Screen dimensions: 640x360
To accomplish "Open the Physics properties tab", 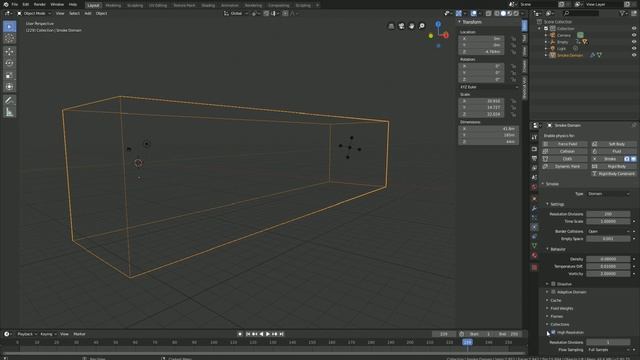I will tap(534, 227).
